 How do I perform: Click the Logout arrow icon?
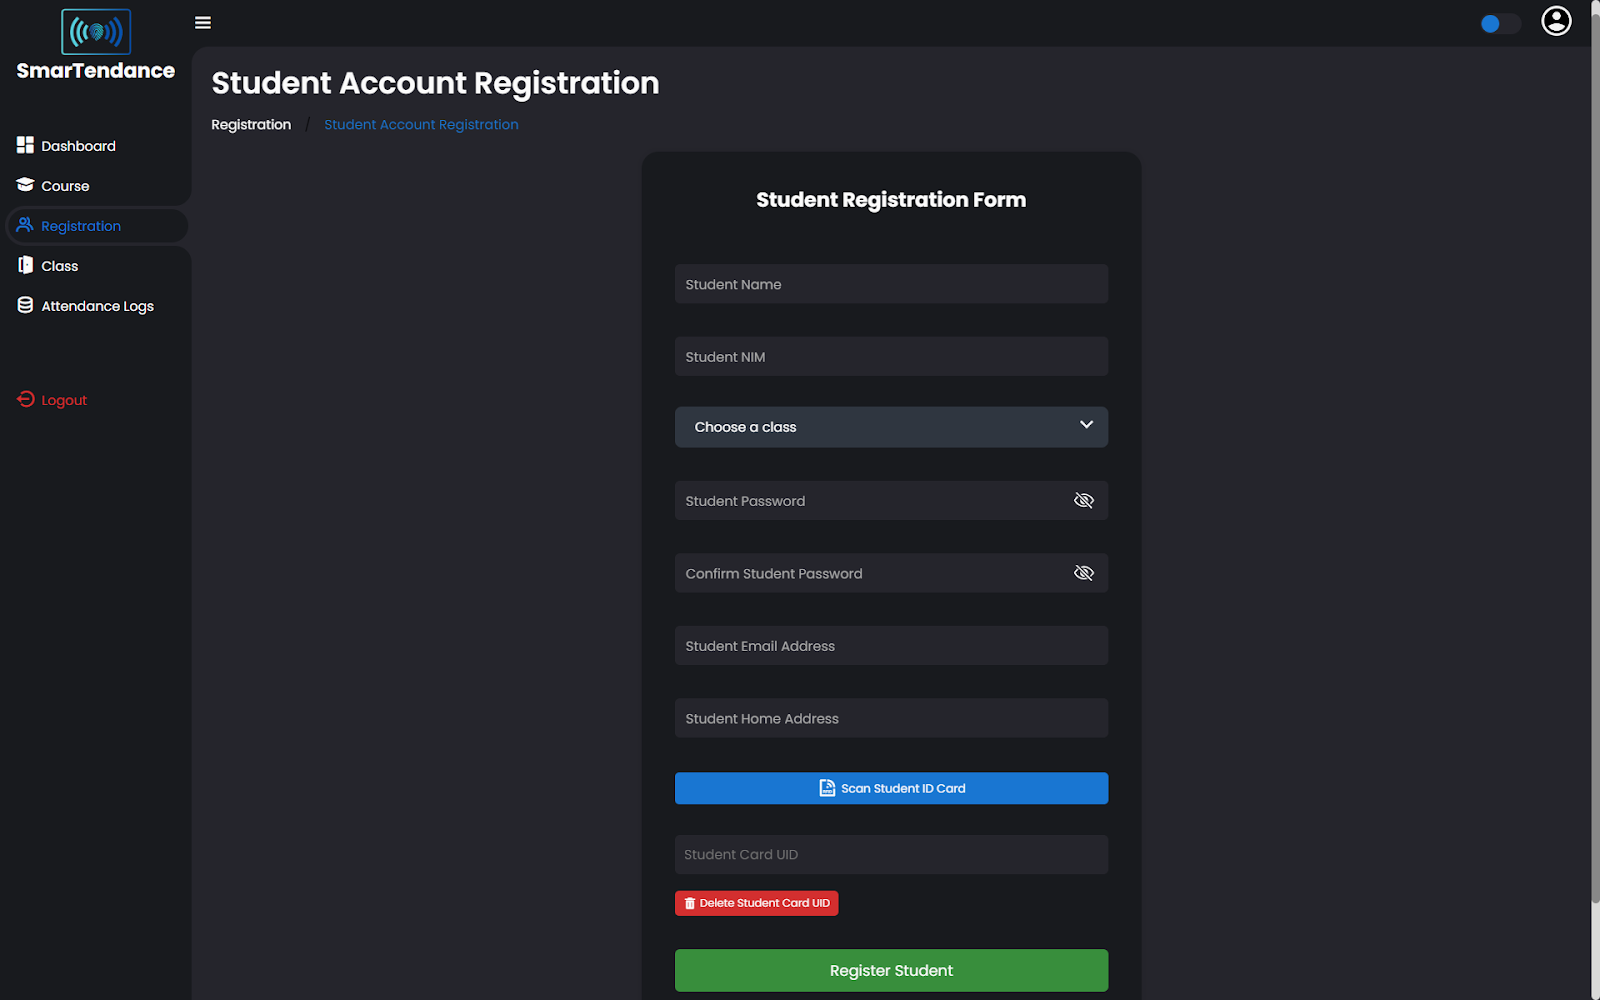point(25,399)
